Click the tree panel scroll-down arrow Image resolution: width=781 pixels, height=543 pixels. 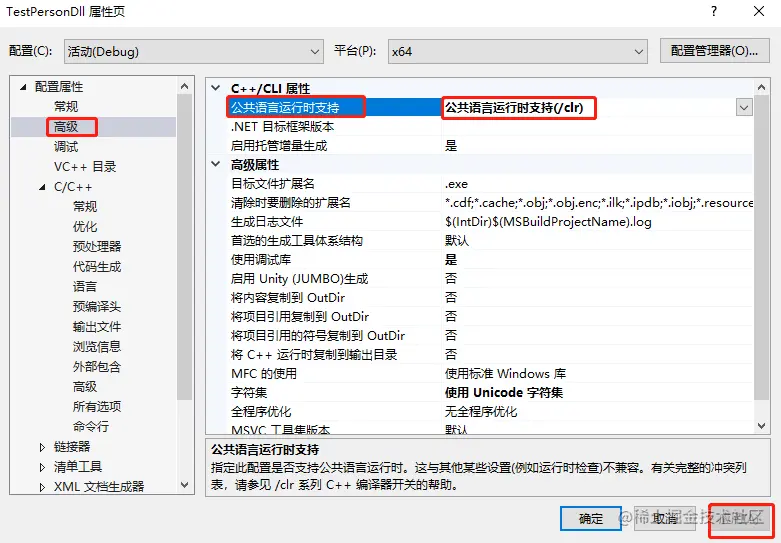click(x=184, y=485)
